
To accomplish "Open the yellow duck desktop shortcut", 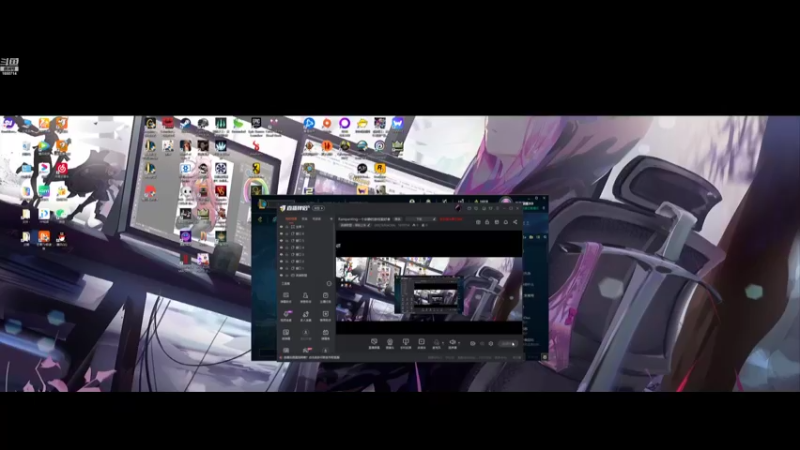I will [x=362, y=123].
